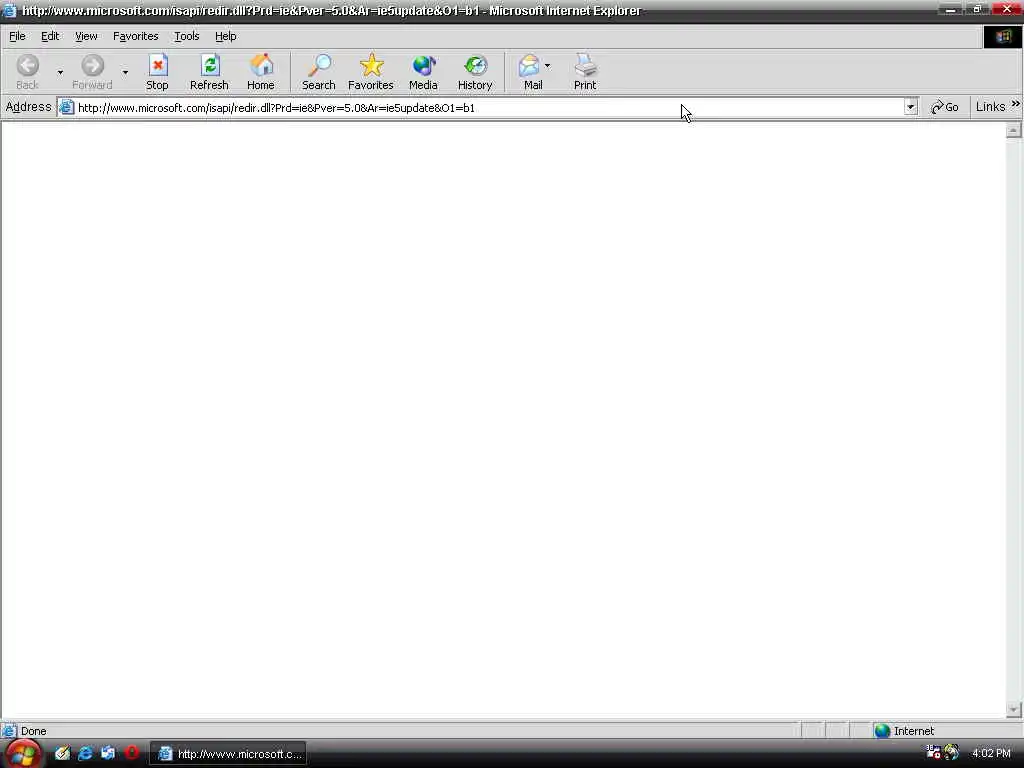The width and height of the screenshot is (1024, 768).
Task: Click the Windows logo throbber icon
Action: pyautogui.click(x=1003, y=37)
